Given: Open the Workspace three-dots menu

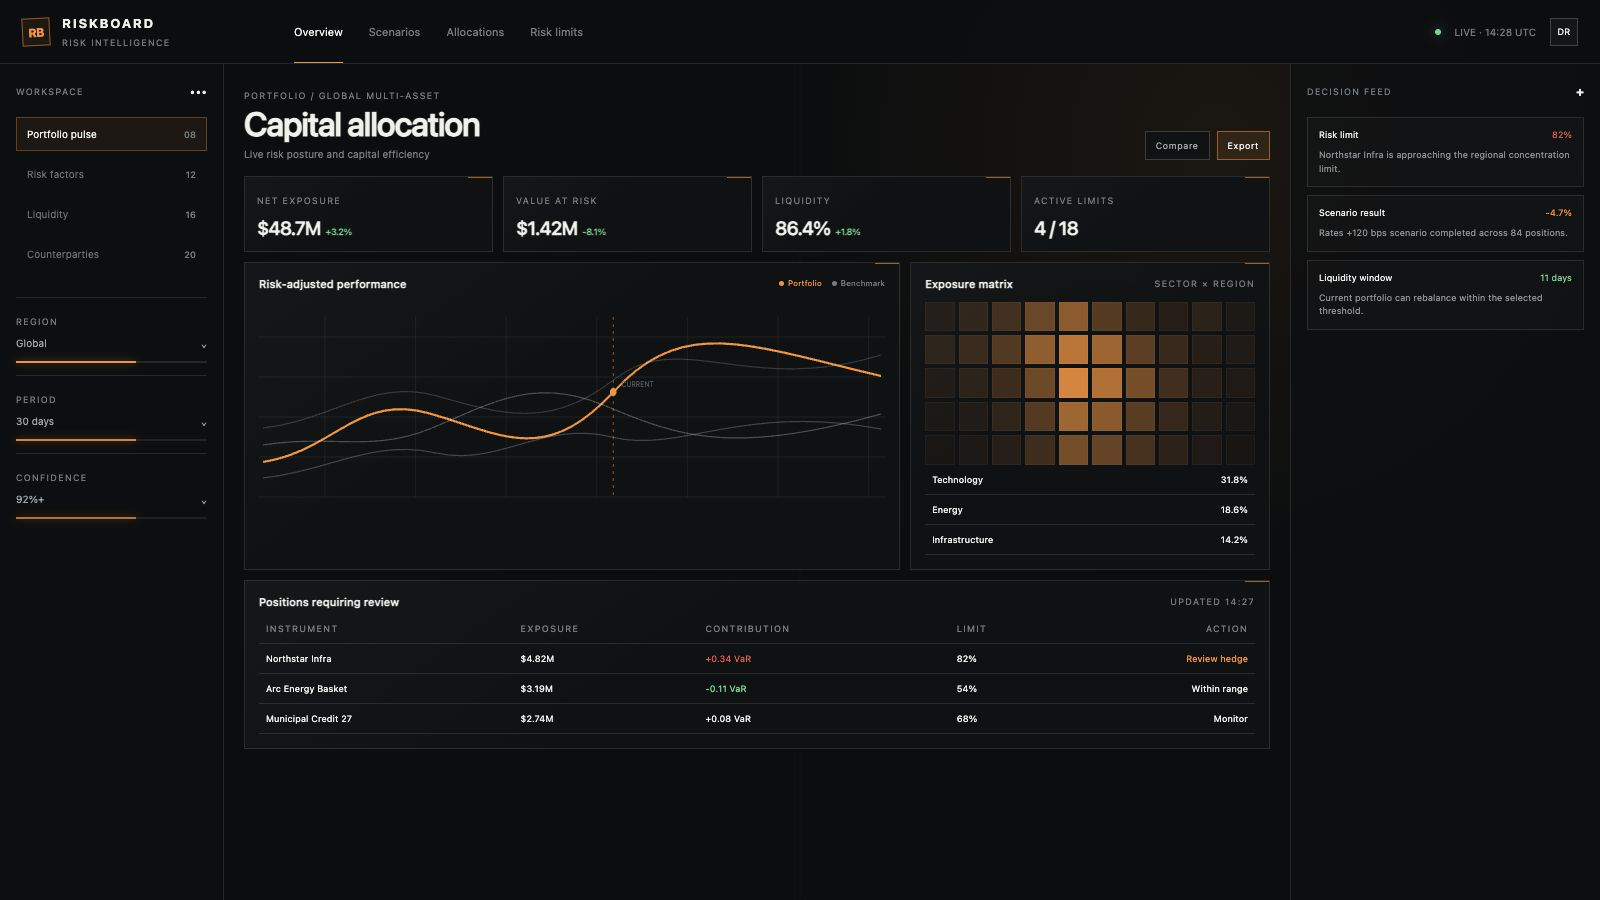Looking at the screenshot, I should tap(198, 92).
